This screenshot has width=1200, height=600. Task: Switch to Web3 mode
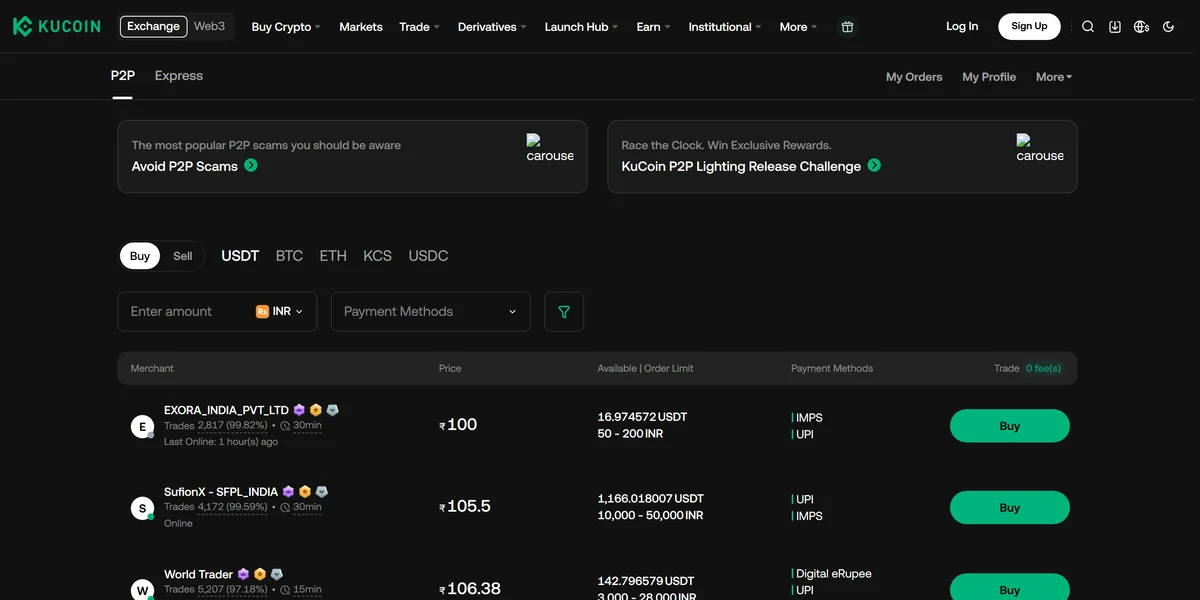(209, 26)
